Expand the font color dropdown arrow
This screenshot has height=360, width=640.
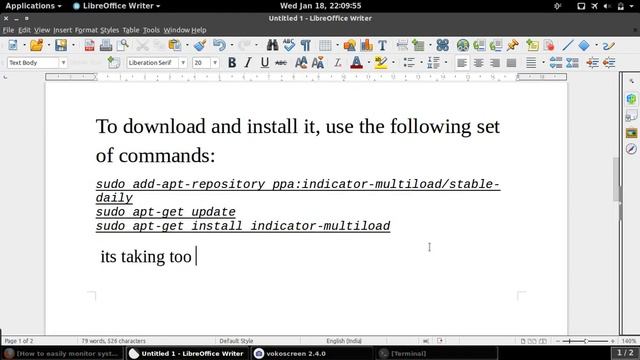[x=369, y=62]
